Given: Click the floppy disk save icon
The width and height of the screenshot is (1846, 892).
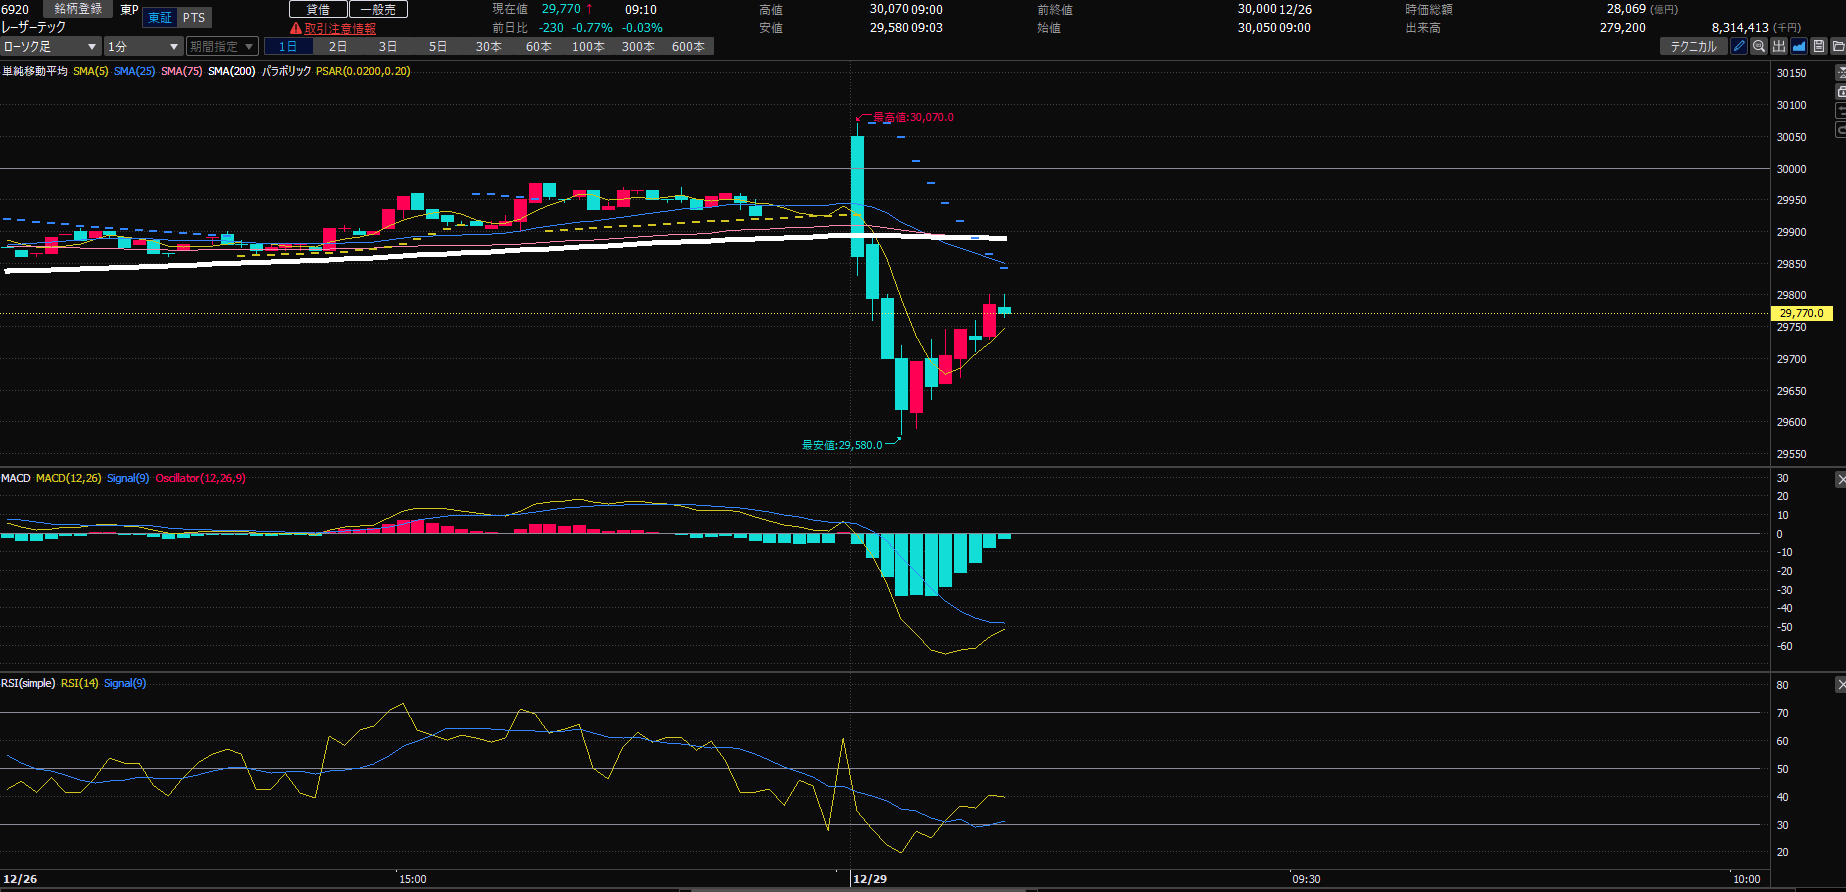Looking at the screenshot, I should pyautogui.click(x=1819, y=46).
